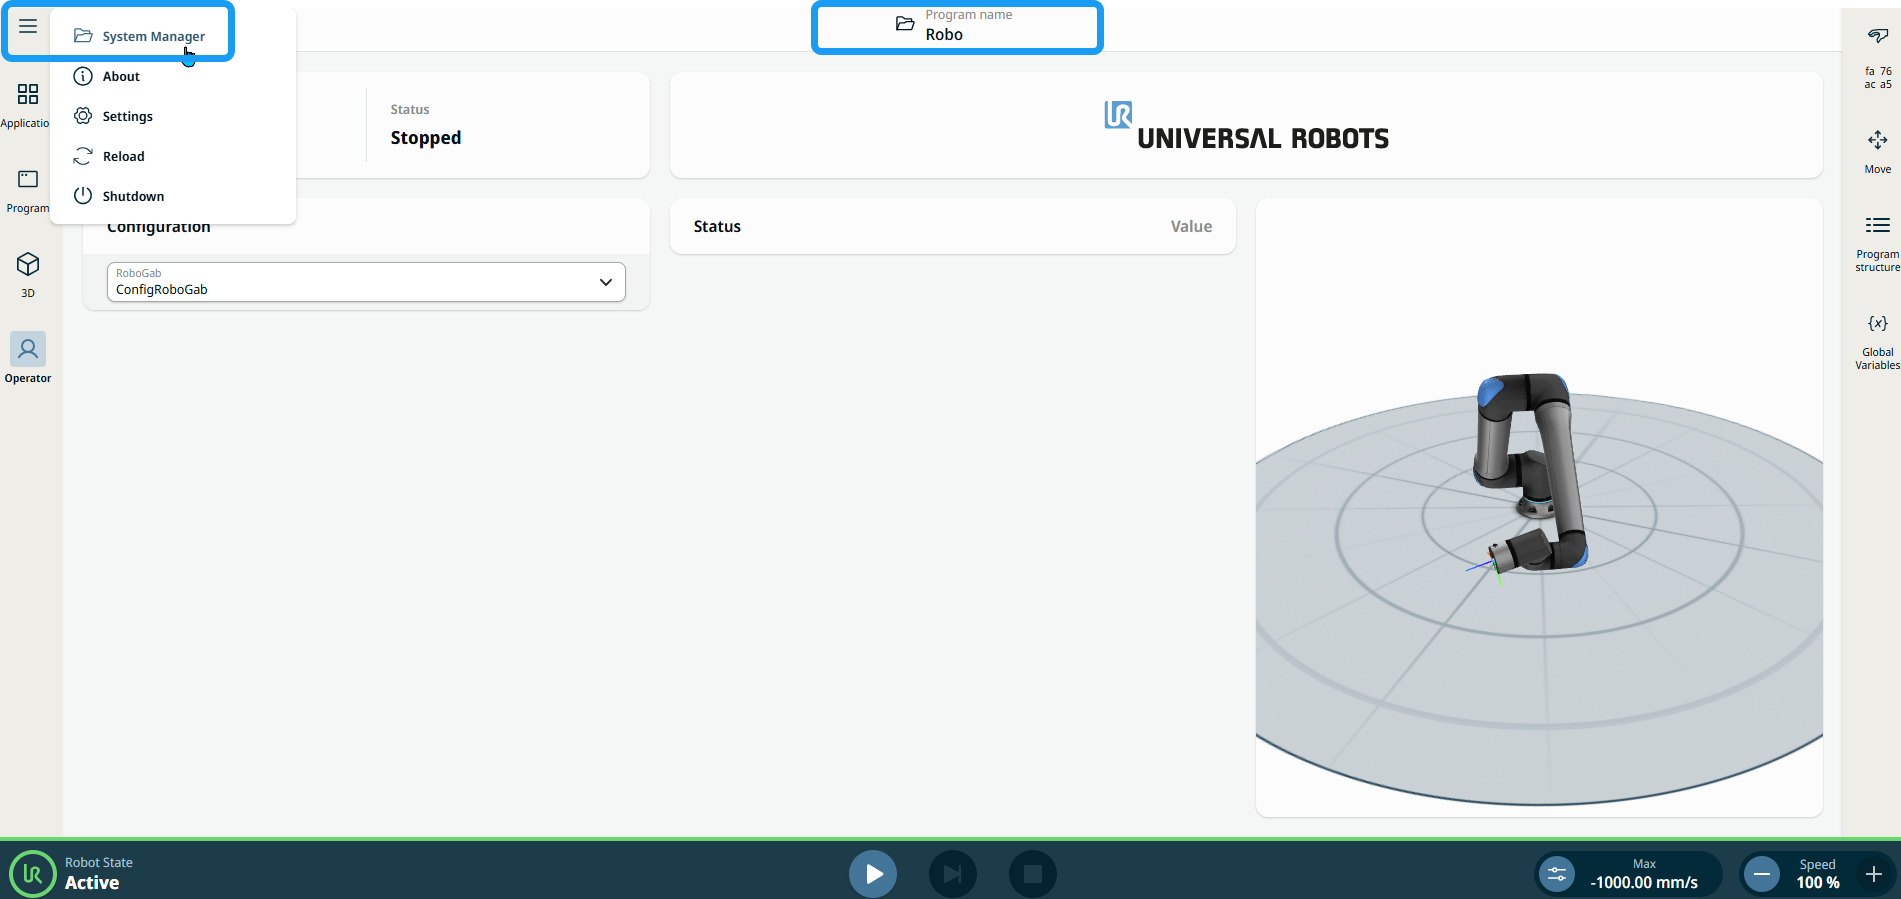Open the Application sidebar panel
The image size is (1901, 899).
tap(28, 105)
